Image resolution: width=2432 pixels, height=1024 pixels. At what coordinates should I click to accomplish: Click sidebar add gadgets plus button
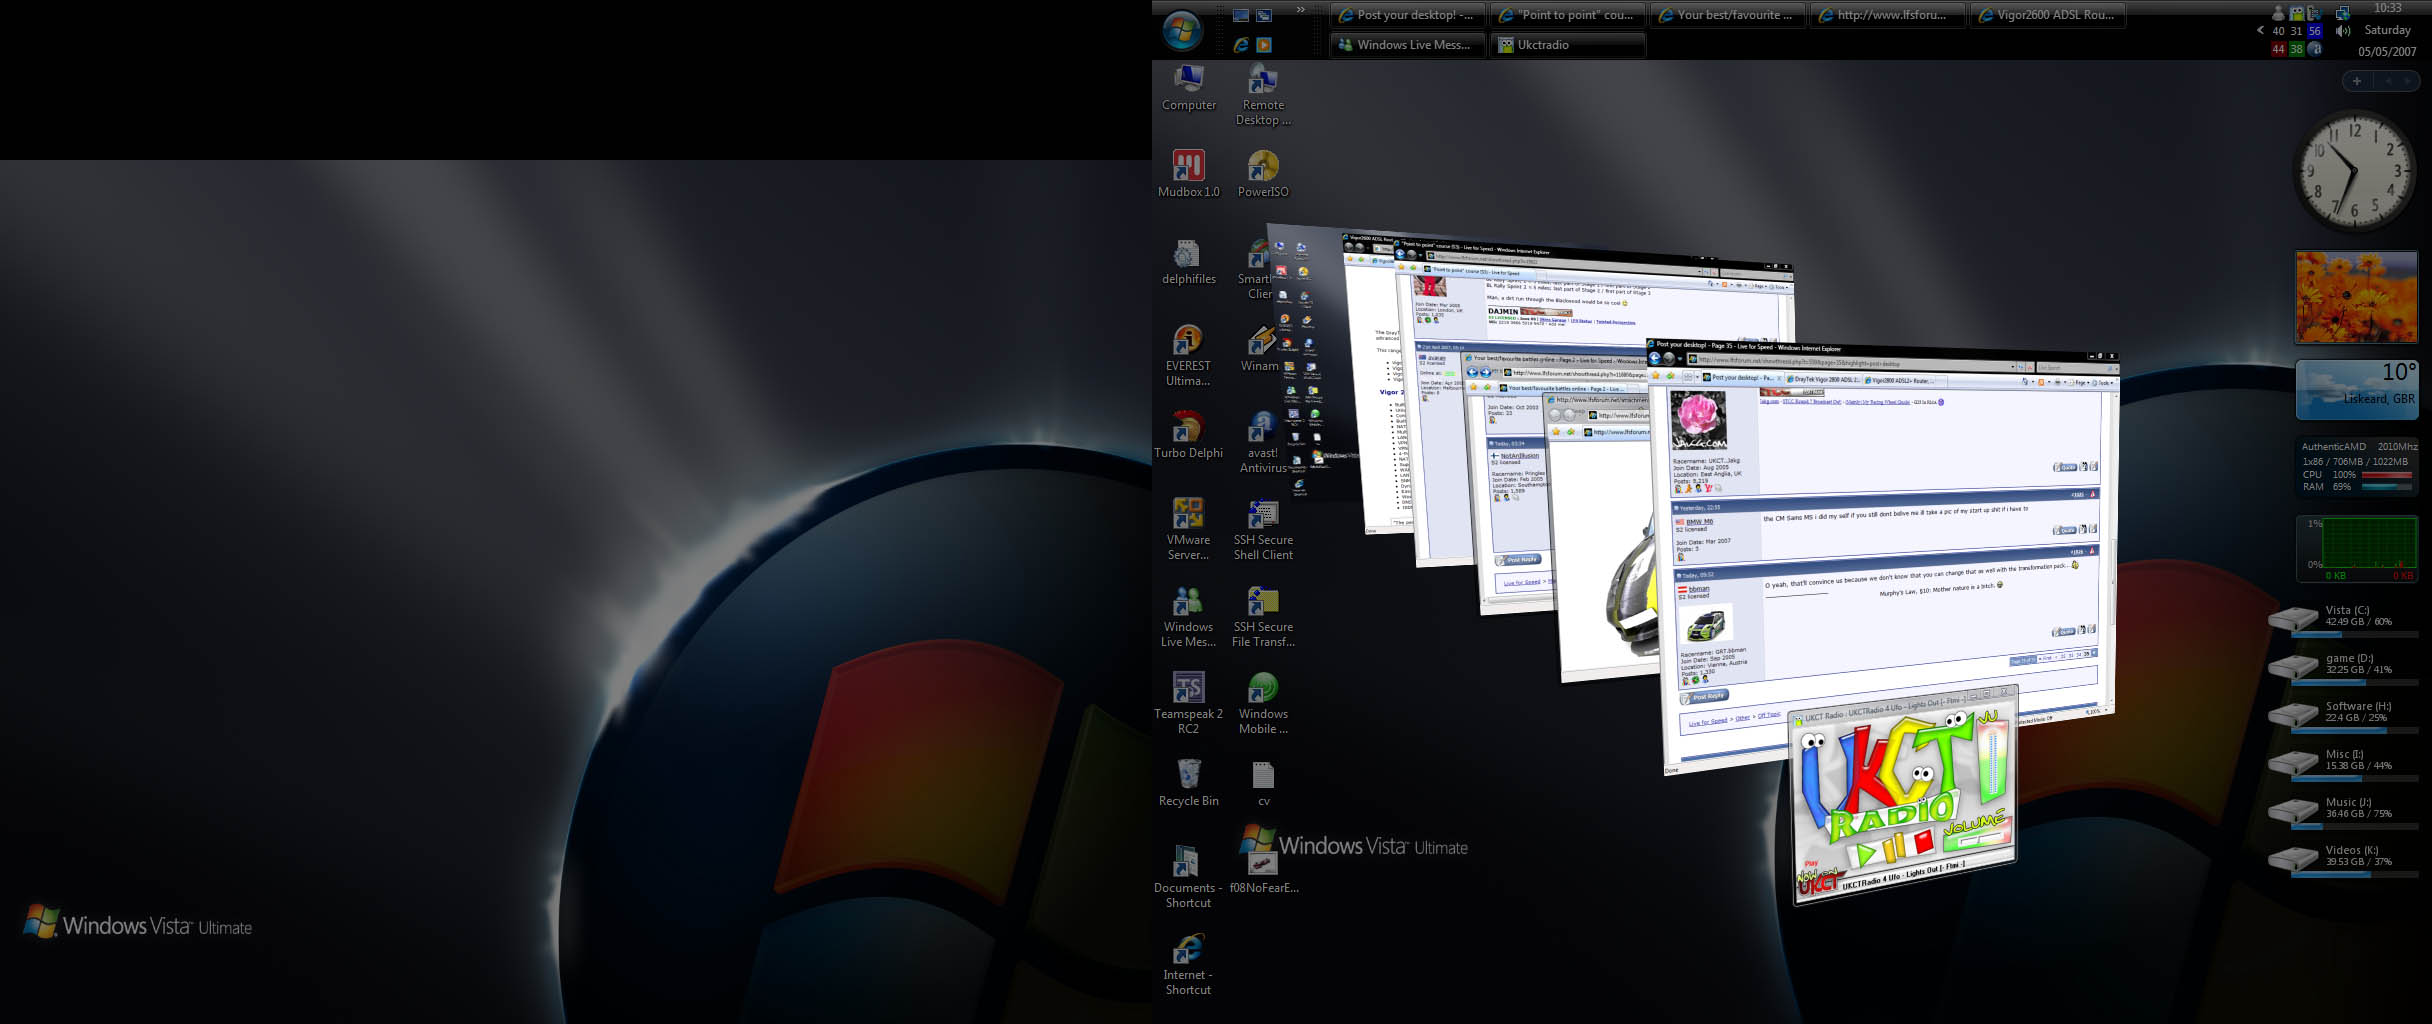(2357, 81)
